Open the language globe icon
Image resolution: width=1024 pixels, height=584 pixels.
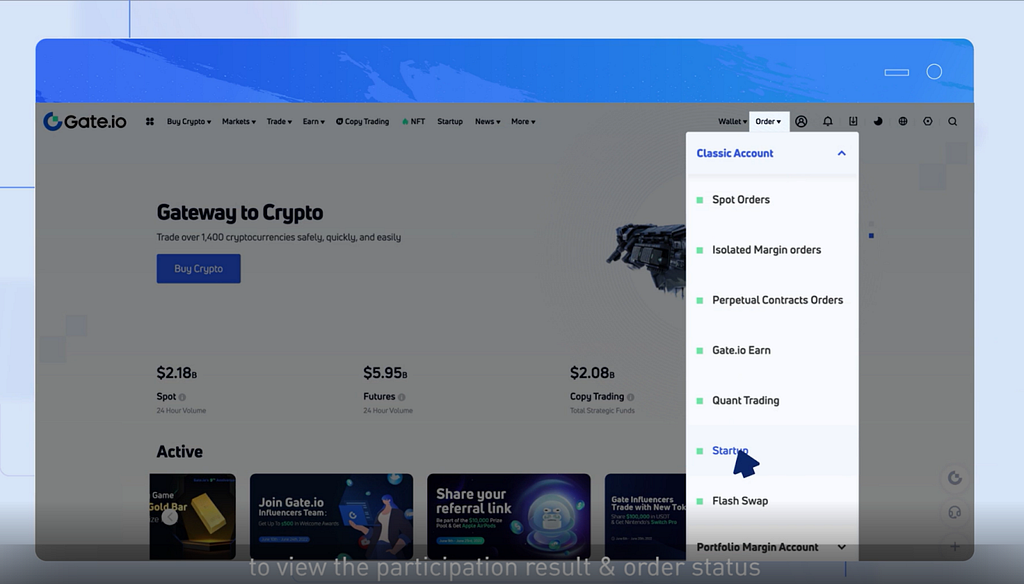click(903, 122)
